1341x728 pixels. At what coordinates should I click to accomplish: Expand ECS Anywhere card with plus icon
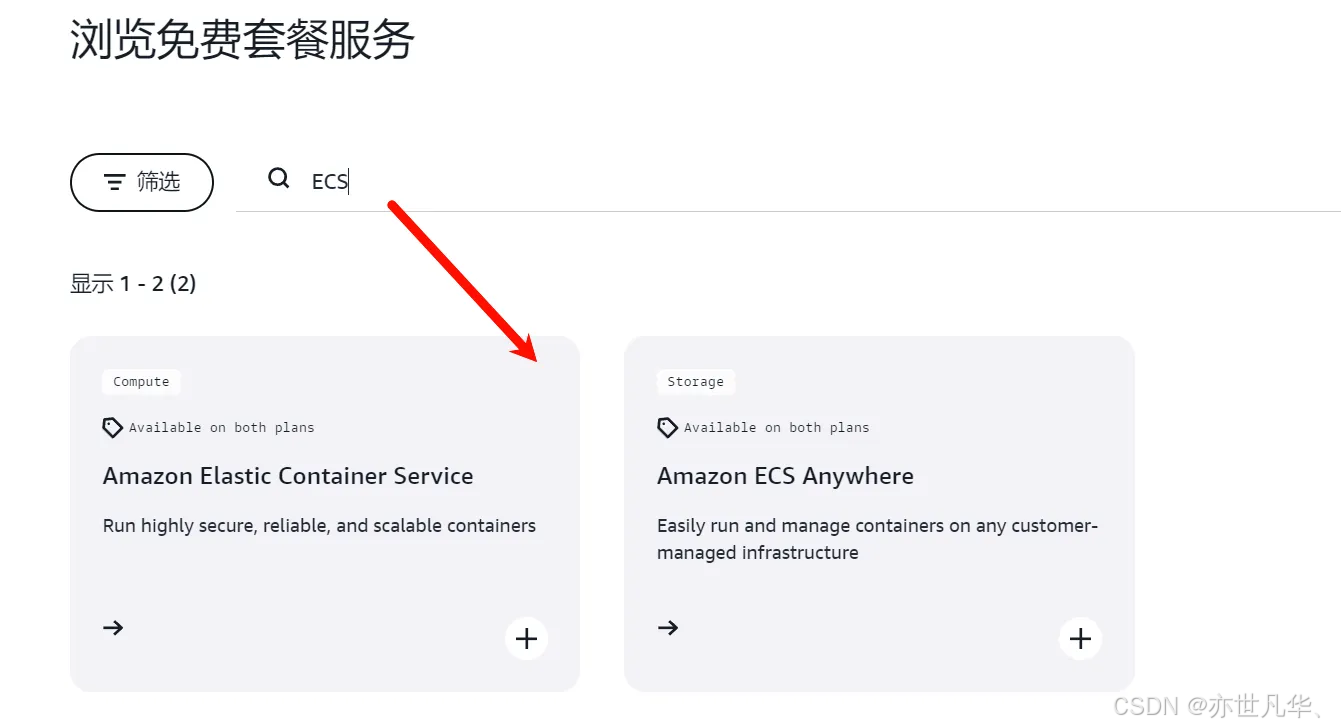[1080, 638]
